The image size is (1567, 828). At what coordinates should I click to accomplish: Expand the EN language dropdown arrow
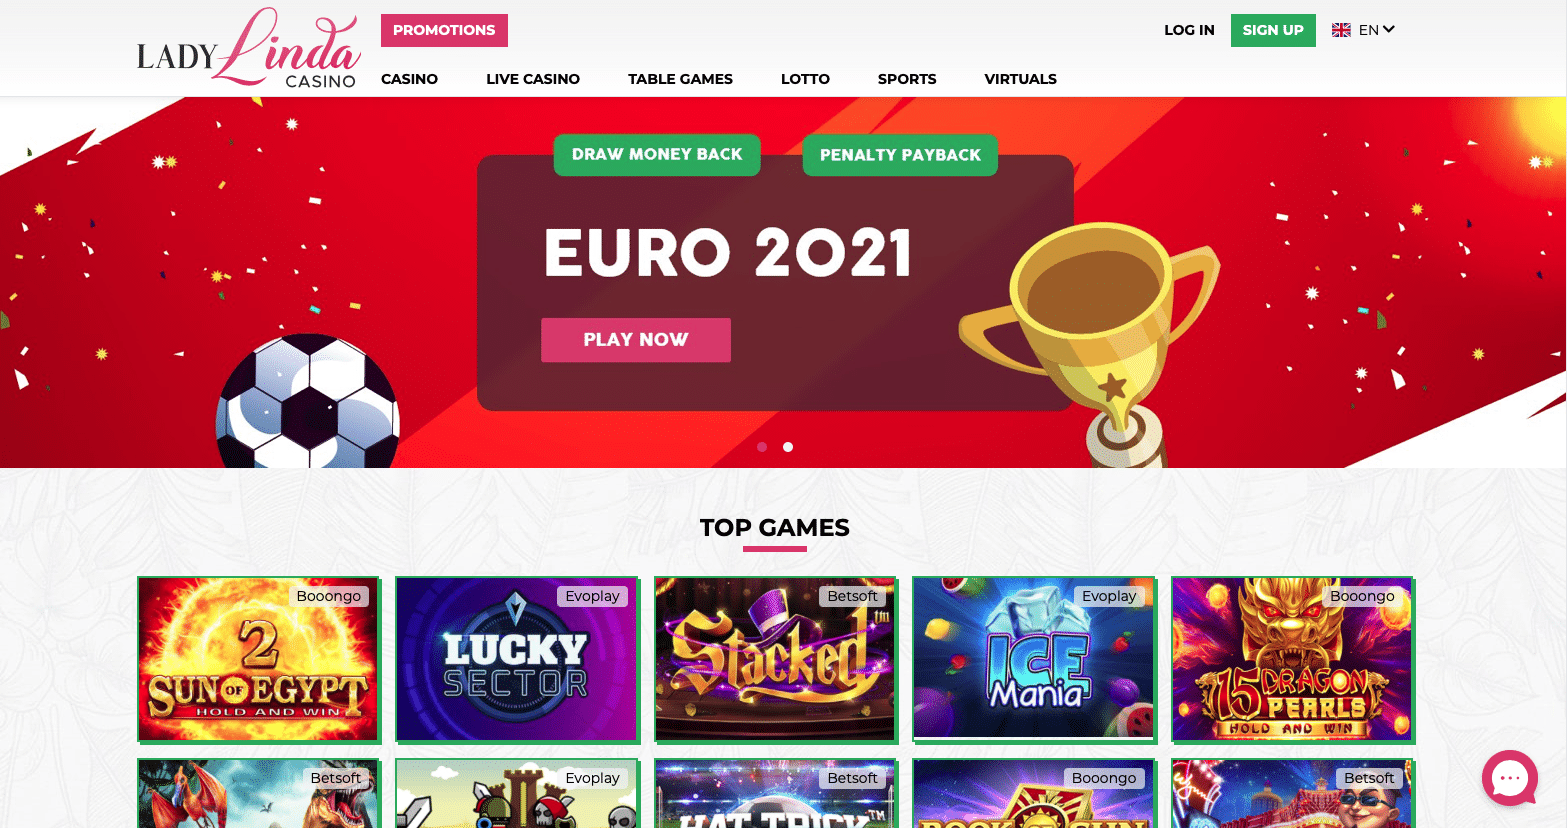pyautogui.click(x=1389, y=29)
